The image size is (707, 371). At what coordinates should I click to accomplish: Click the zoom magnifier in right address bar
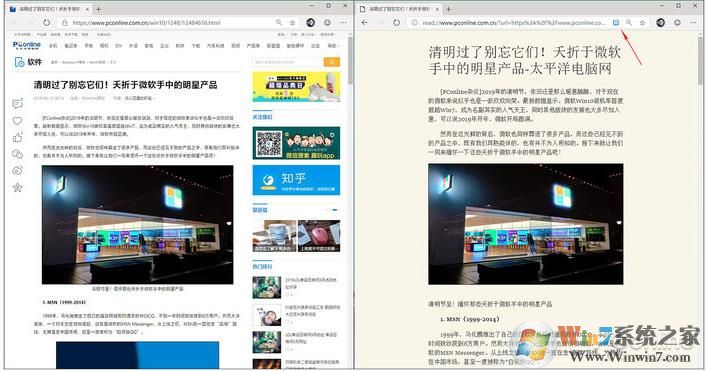(x=629, y=23)
